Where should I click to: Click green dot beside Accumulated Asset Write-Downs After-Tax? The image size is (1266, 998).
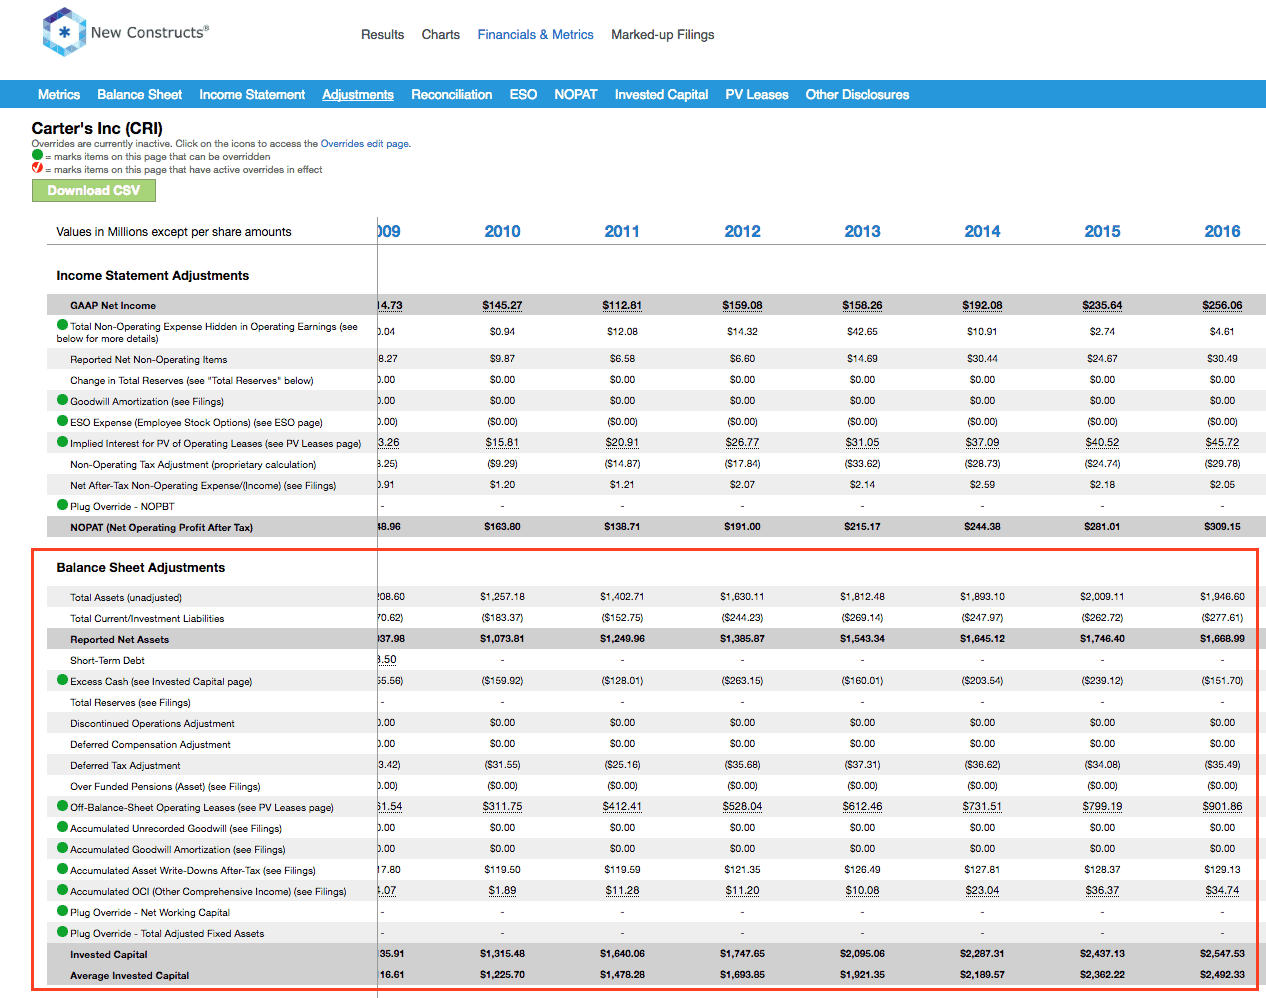click(x=62, y=869)
